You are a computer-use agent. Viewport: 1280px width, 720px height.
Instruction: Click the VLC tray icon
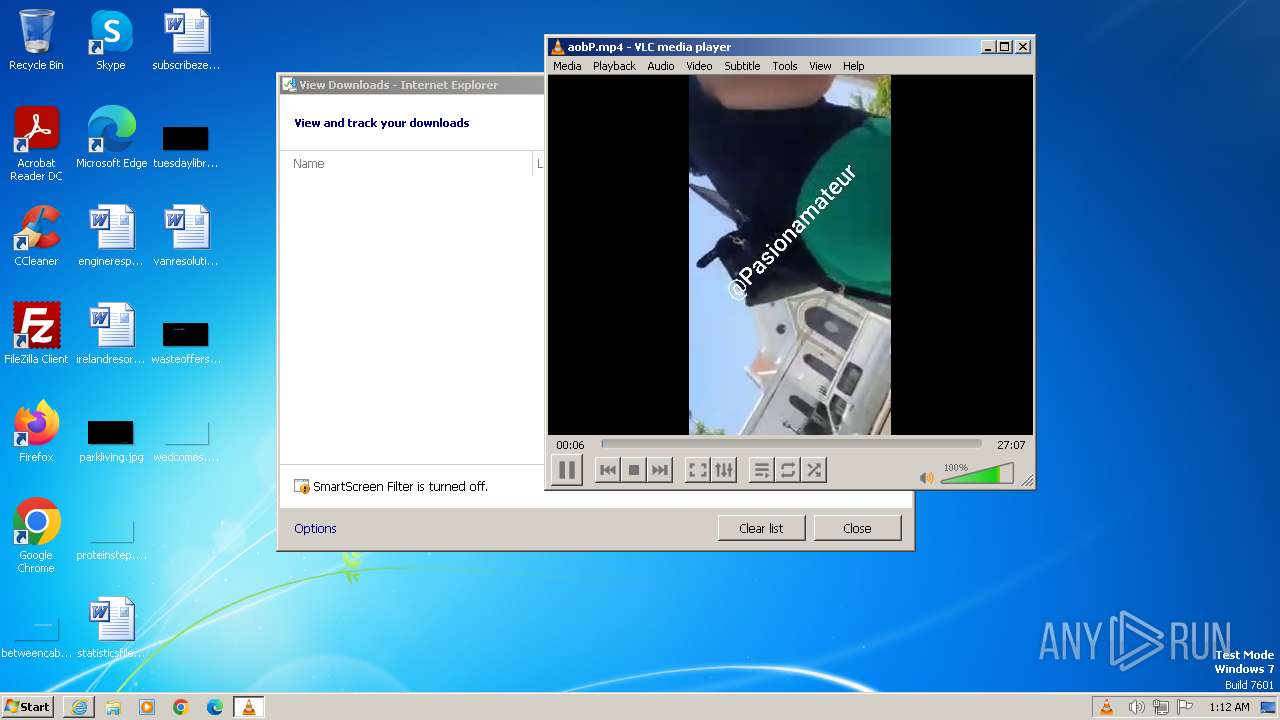point(1106,707)
